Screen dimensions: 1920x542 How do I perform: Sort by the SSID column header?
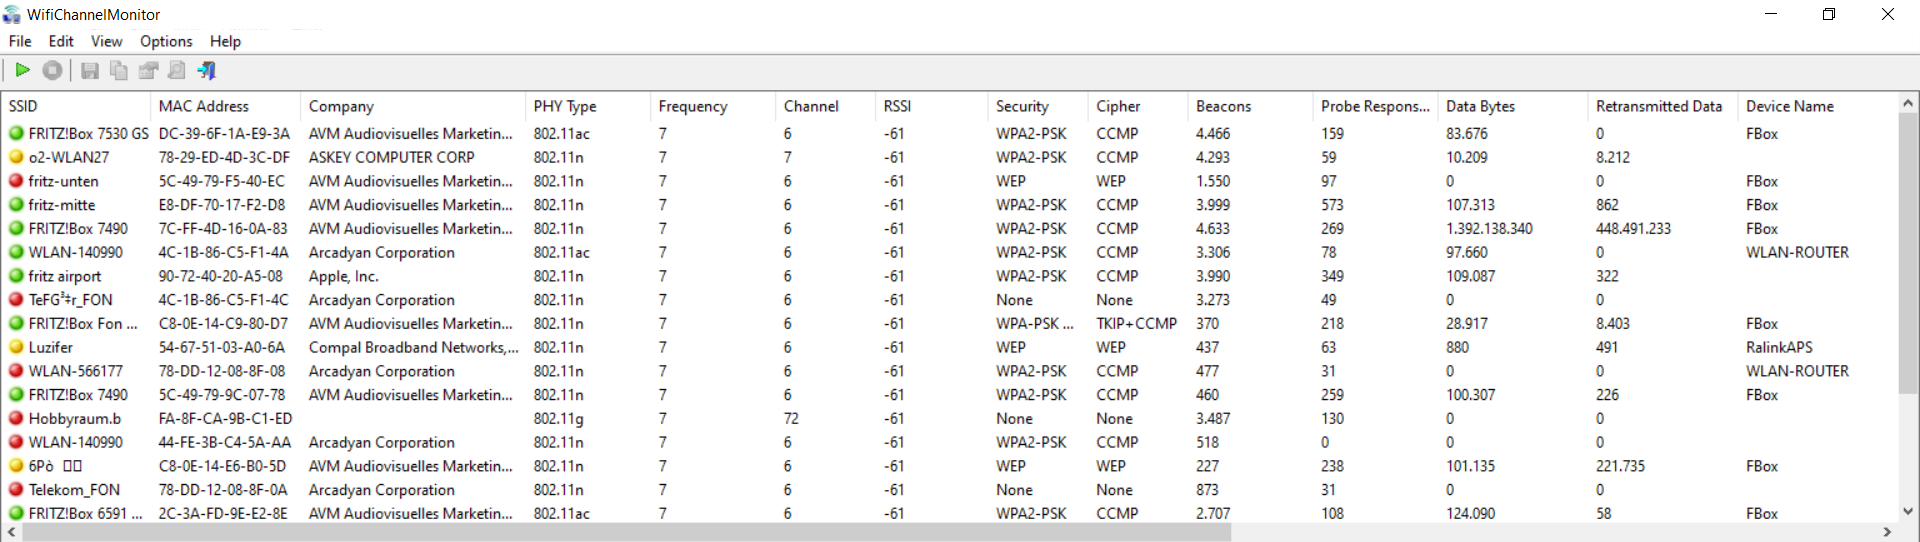pos(76,106)
